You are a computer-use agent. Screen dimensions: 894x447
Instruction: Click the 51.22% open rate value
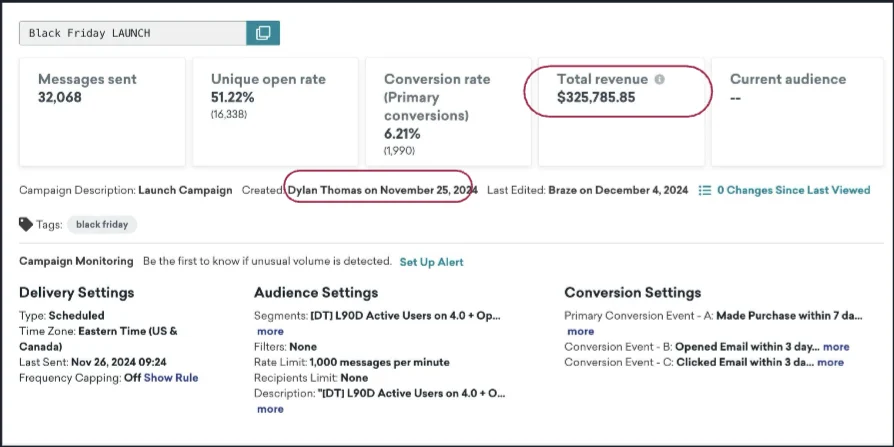pos(233,97)
